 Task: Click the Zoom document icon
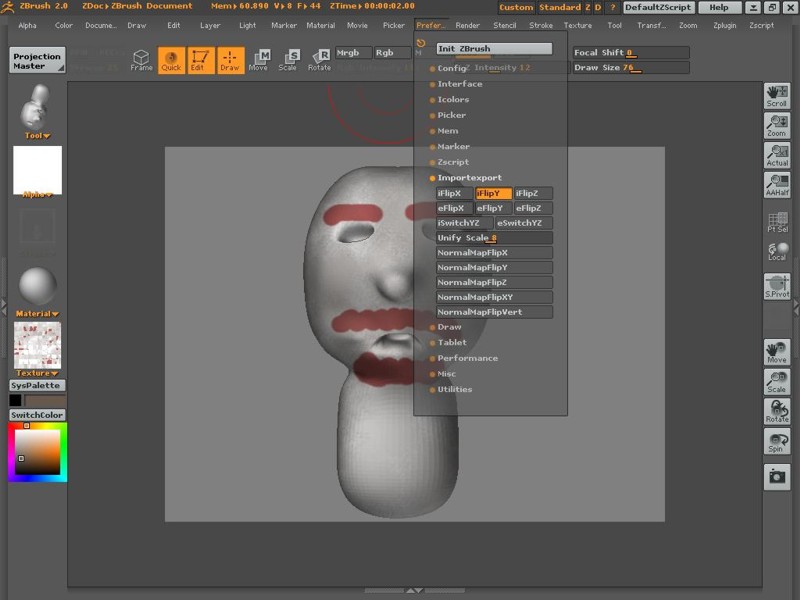[777, 126]
